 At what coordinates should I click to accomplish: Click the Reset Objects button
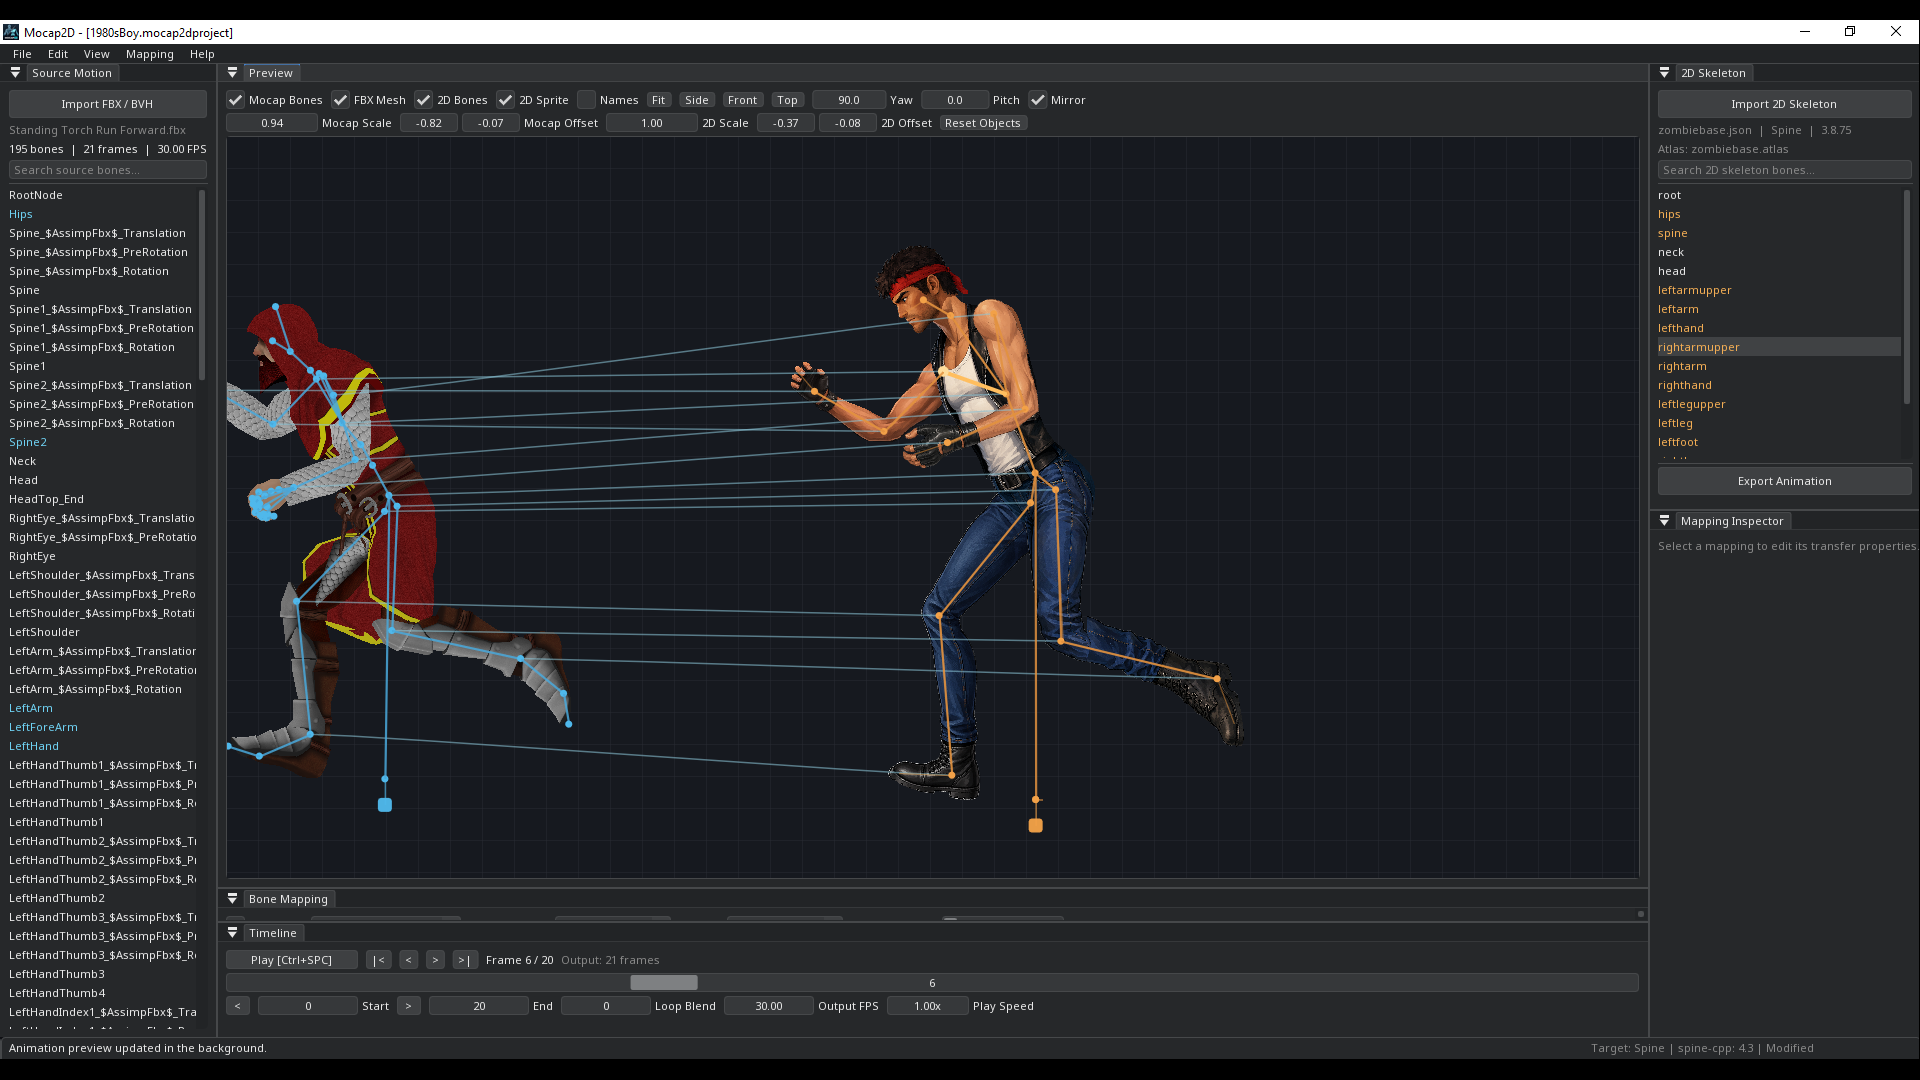click(x=983, y=123)
